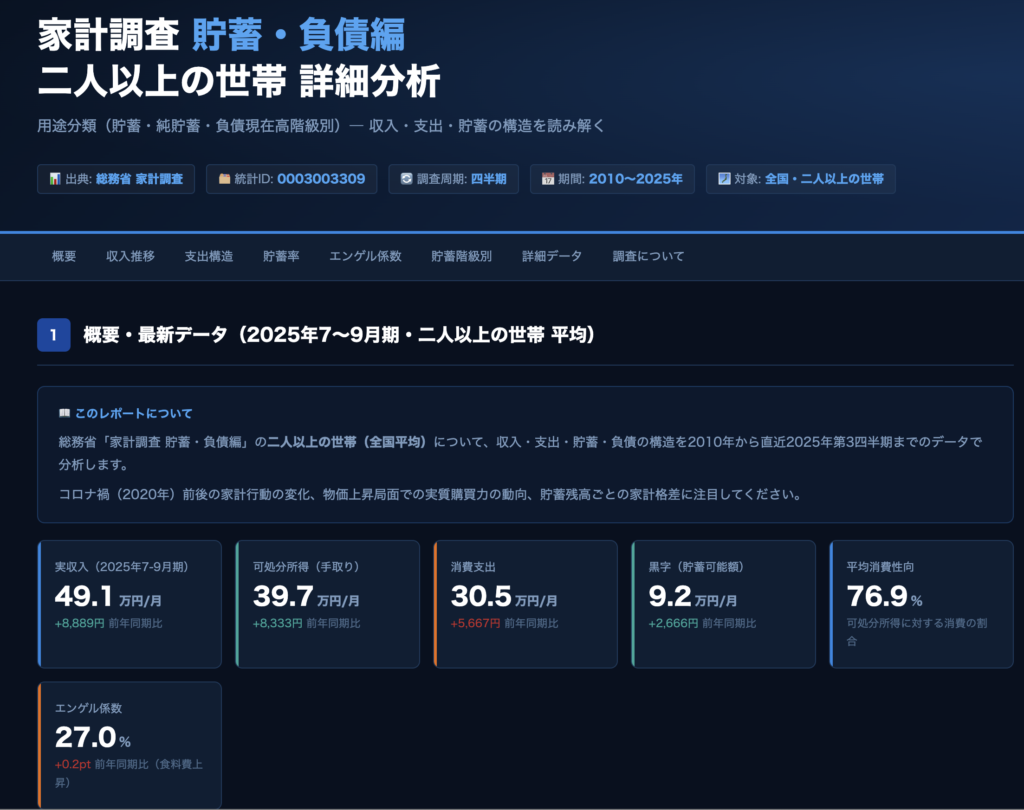Click the 調査について nav link
1024x810 pixels.
[648, 256]
